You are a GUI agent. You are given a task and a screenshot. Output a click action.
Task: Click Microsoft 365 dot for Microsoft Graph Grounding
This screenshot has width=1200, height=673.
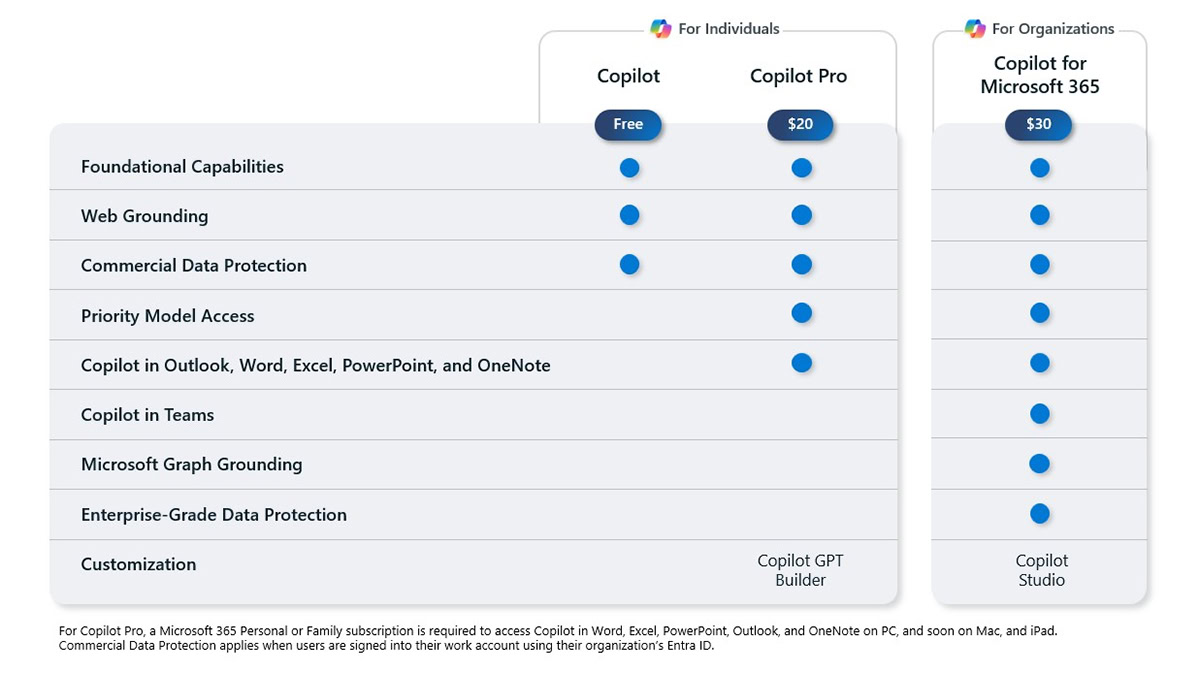tap(1040, 464)
